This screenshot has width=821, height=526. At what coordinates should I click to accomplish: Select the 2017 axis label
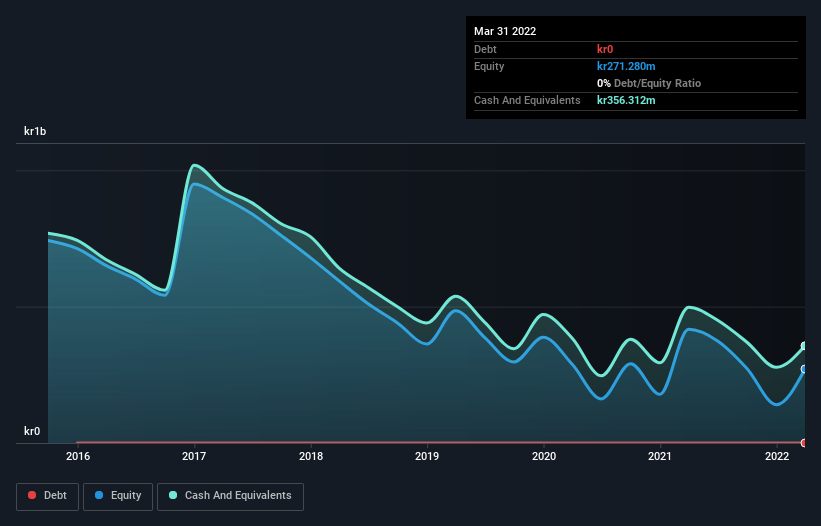194,456
